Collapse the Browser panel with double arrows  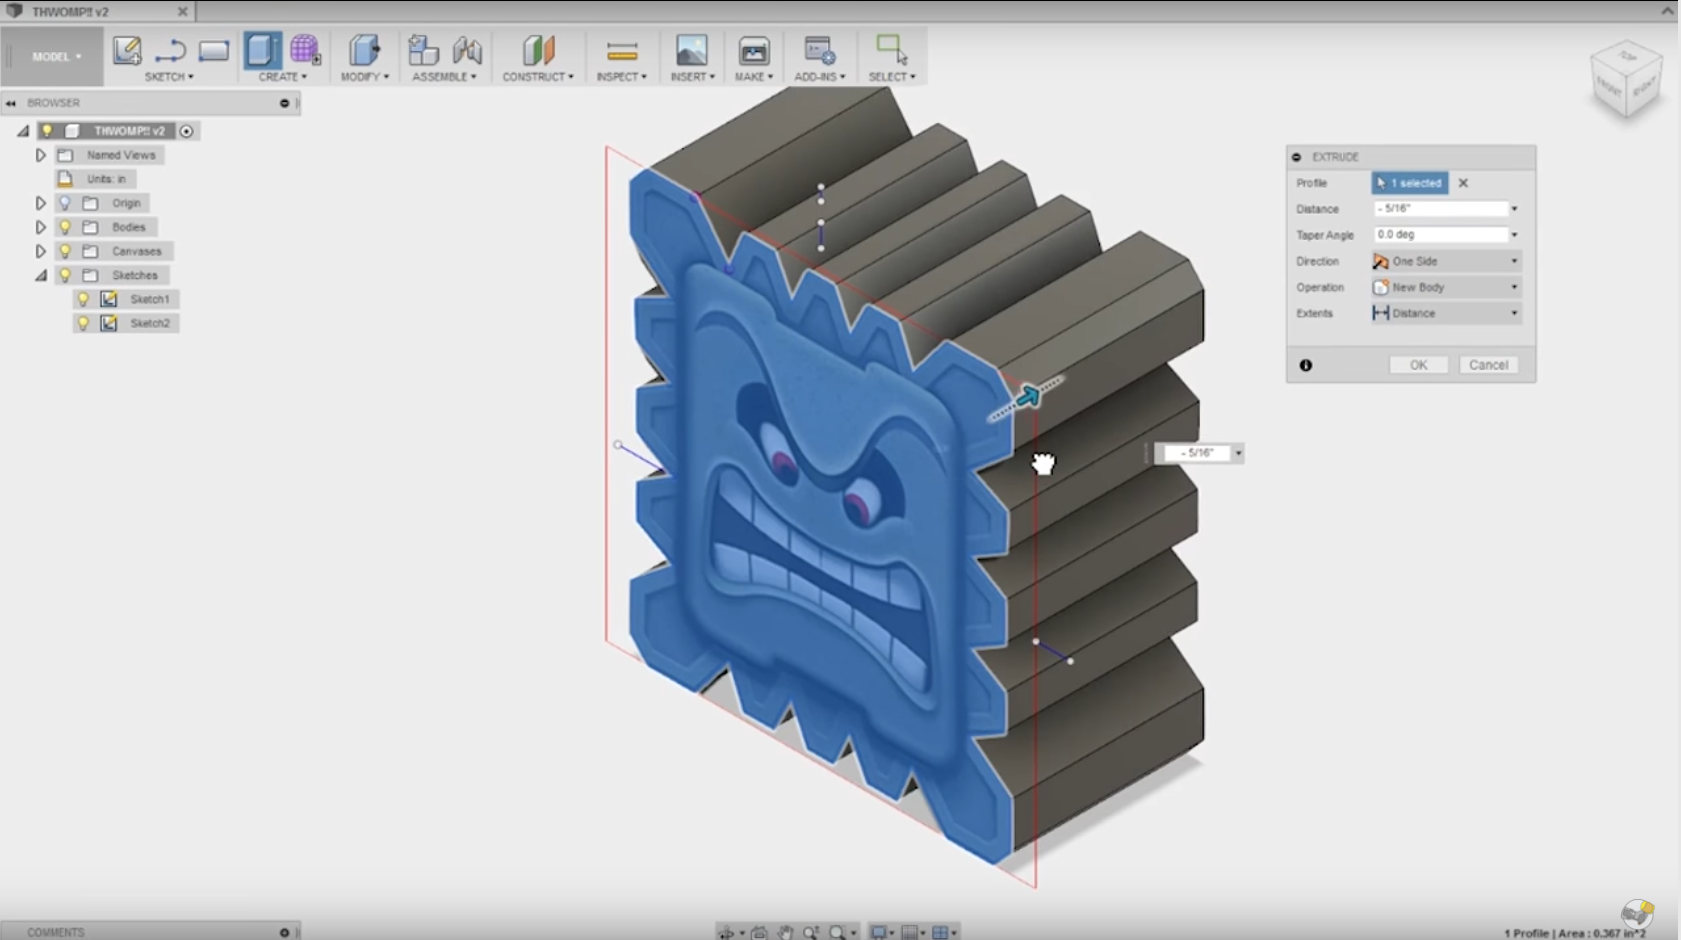(x=11, y=103)
